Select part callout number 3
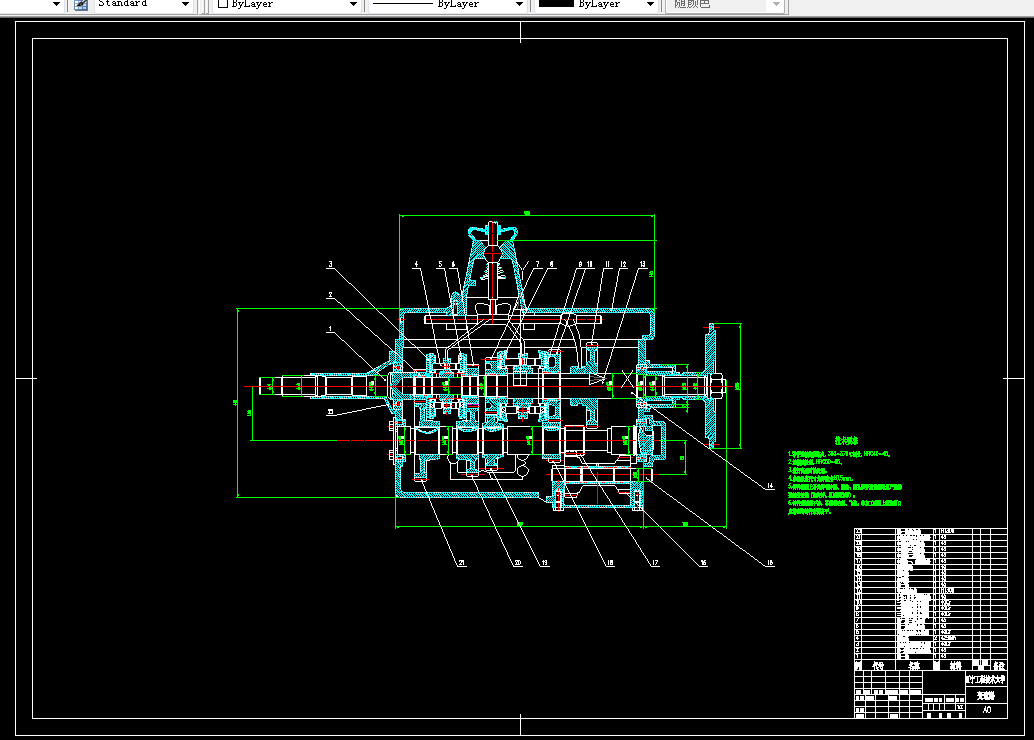The width and height of the screenshot is (1034, 740). (x=330, y=264)
